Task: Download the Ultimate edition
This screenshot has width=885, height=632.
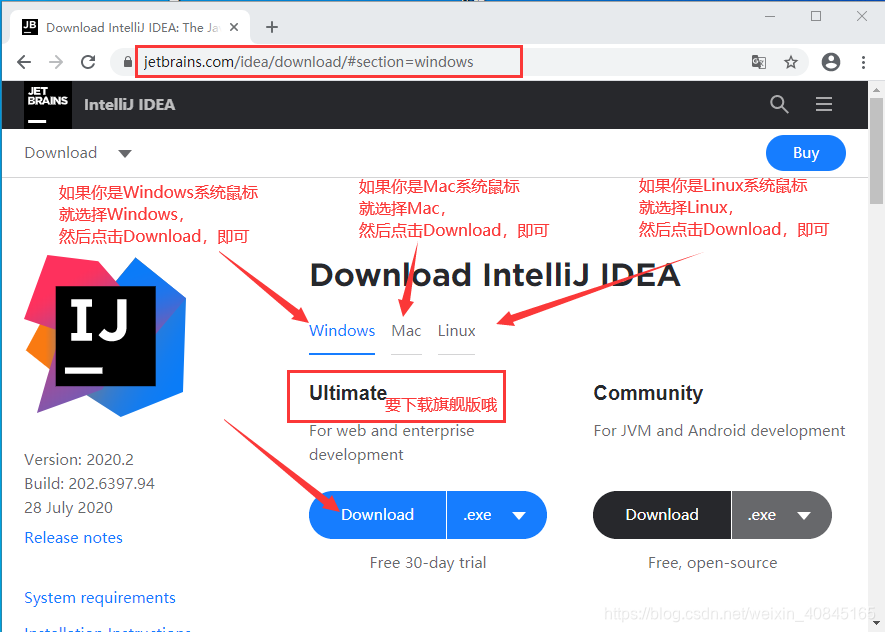Action: click(x=378, y=515)
